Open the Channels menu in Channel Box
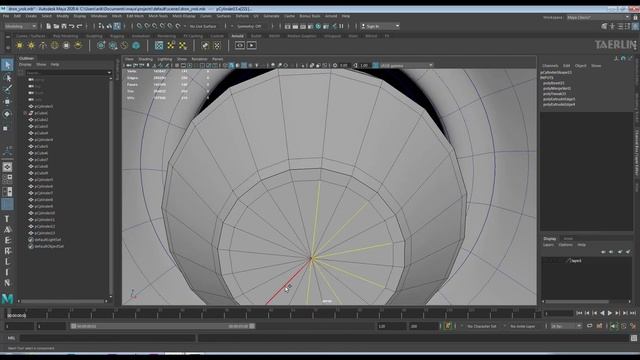This screenshot has height=360, width=640. click(550, 66)
